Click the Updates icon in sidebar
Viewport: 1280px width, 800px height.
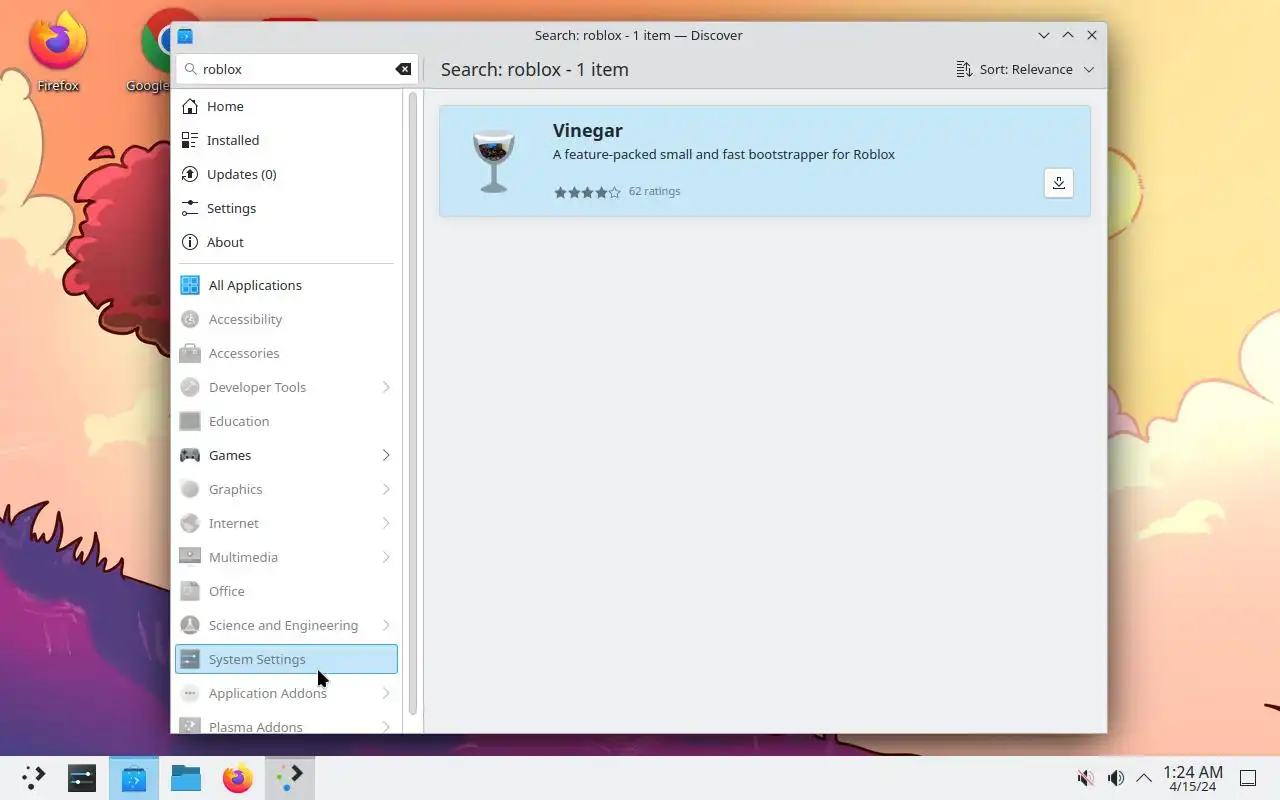point(190,174)
